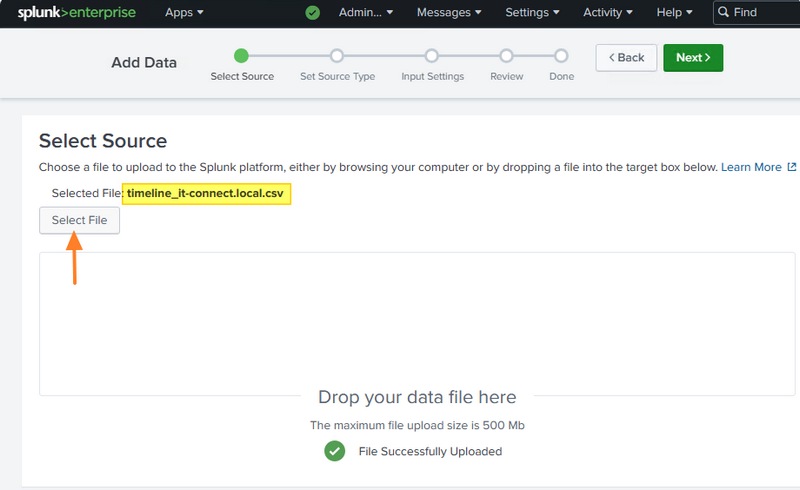Click the Review step circle

pyautogui.click(x=506, y=56)
